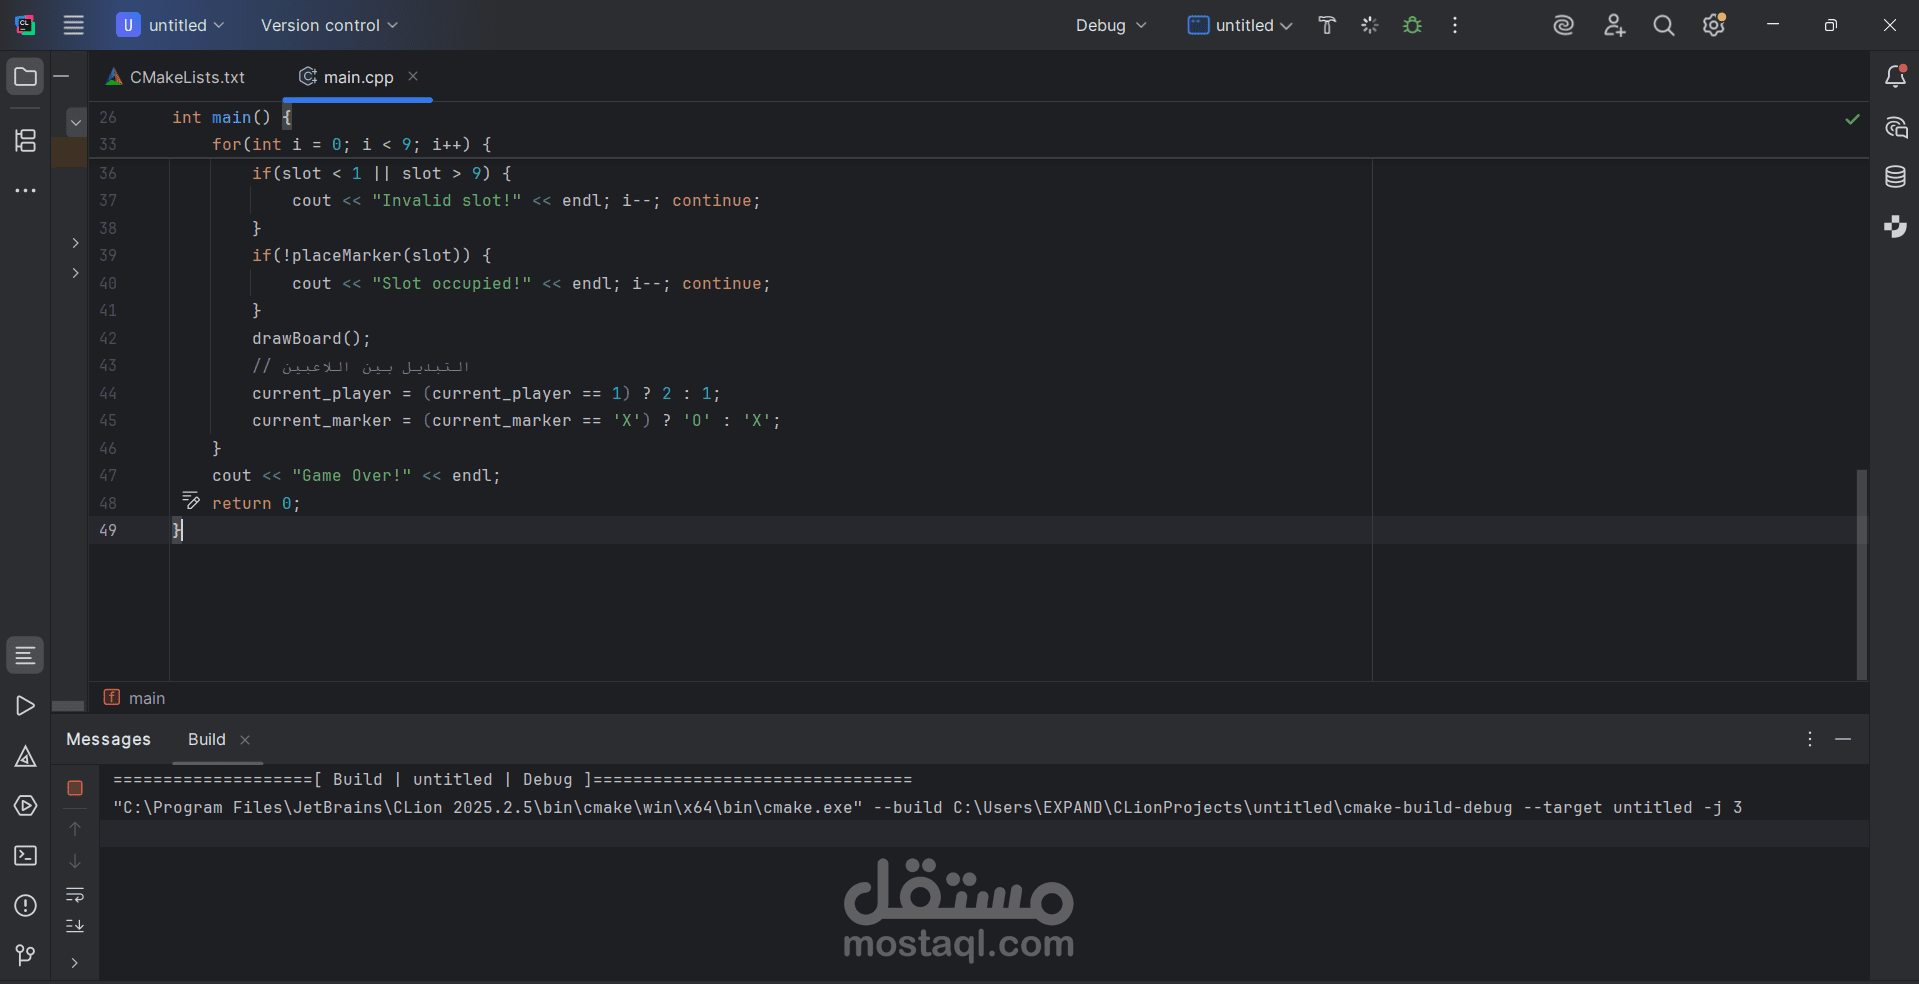The width and height of the screenshot is (1919, 984).
Task: Go to previous build message up arrow
Action: pyautogui.click(x=75, y=829)
